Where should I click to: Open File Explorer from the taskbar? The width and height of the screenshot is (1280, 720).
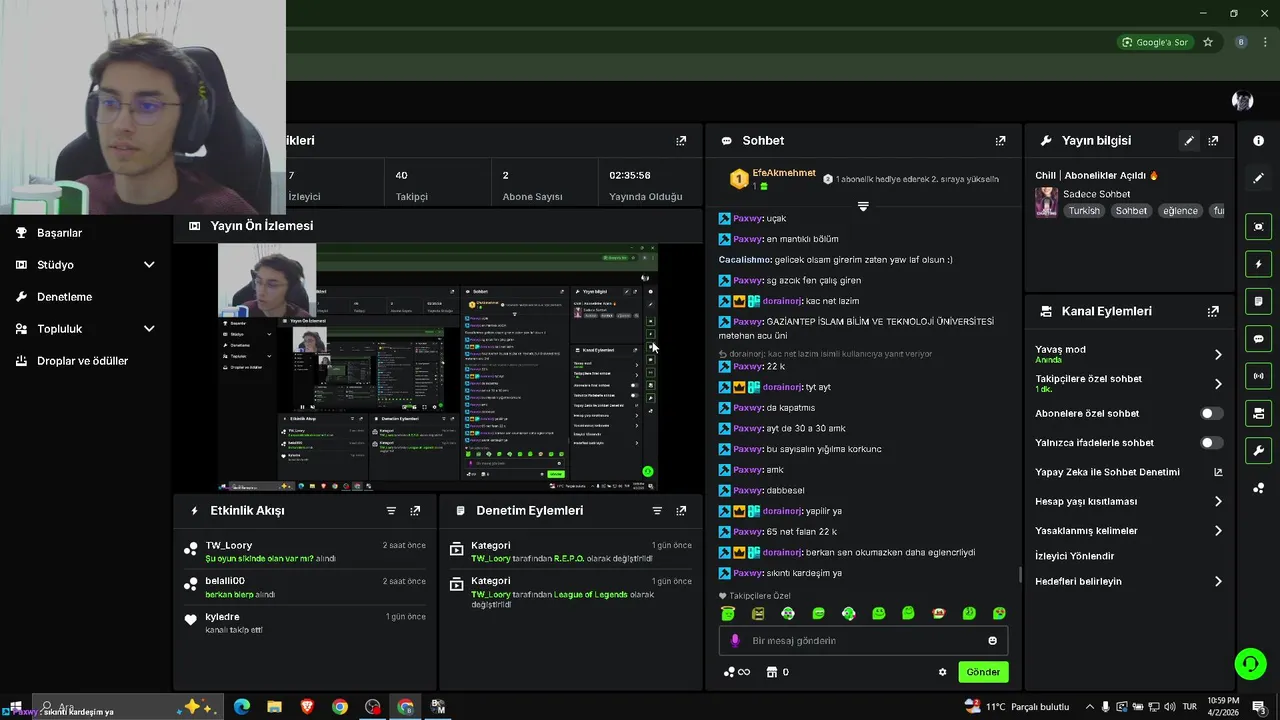[x=274, y=707]
